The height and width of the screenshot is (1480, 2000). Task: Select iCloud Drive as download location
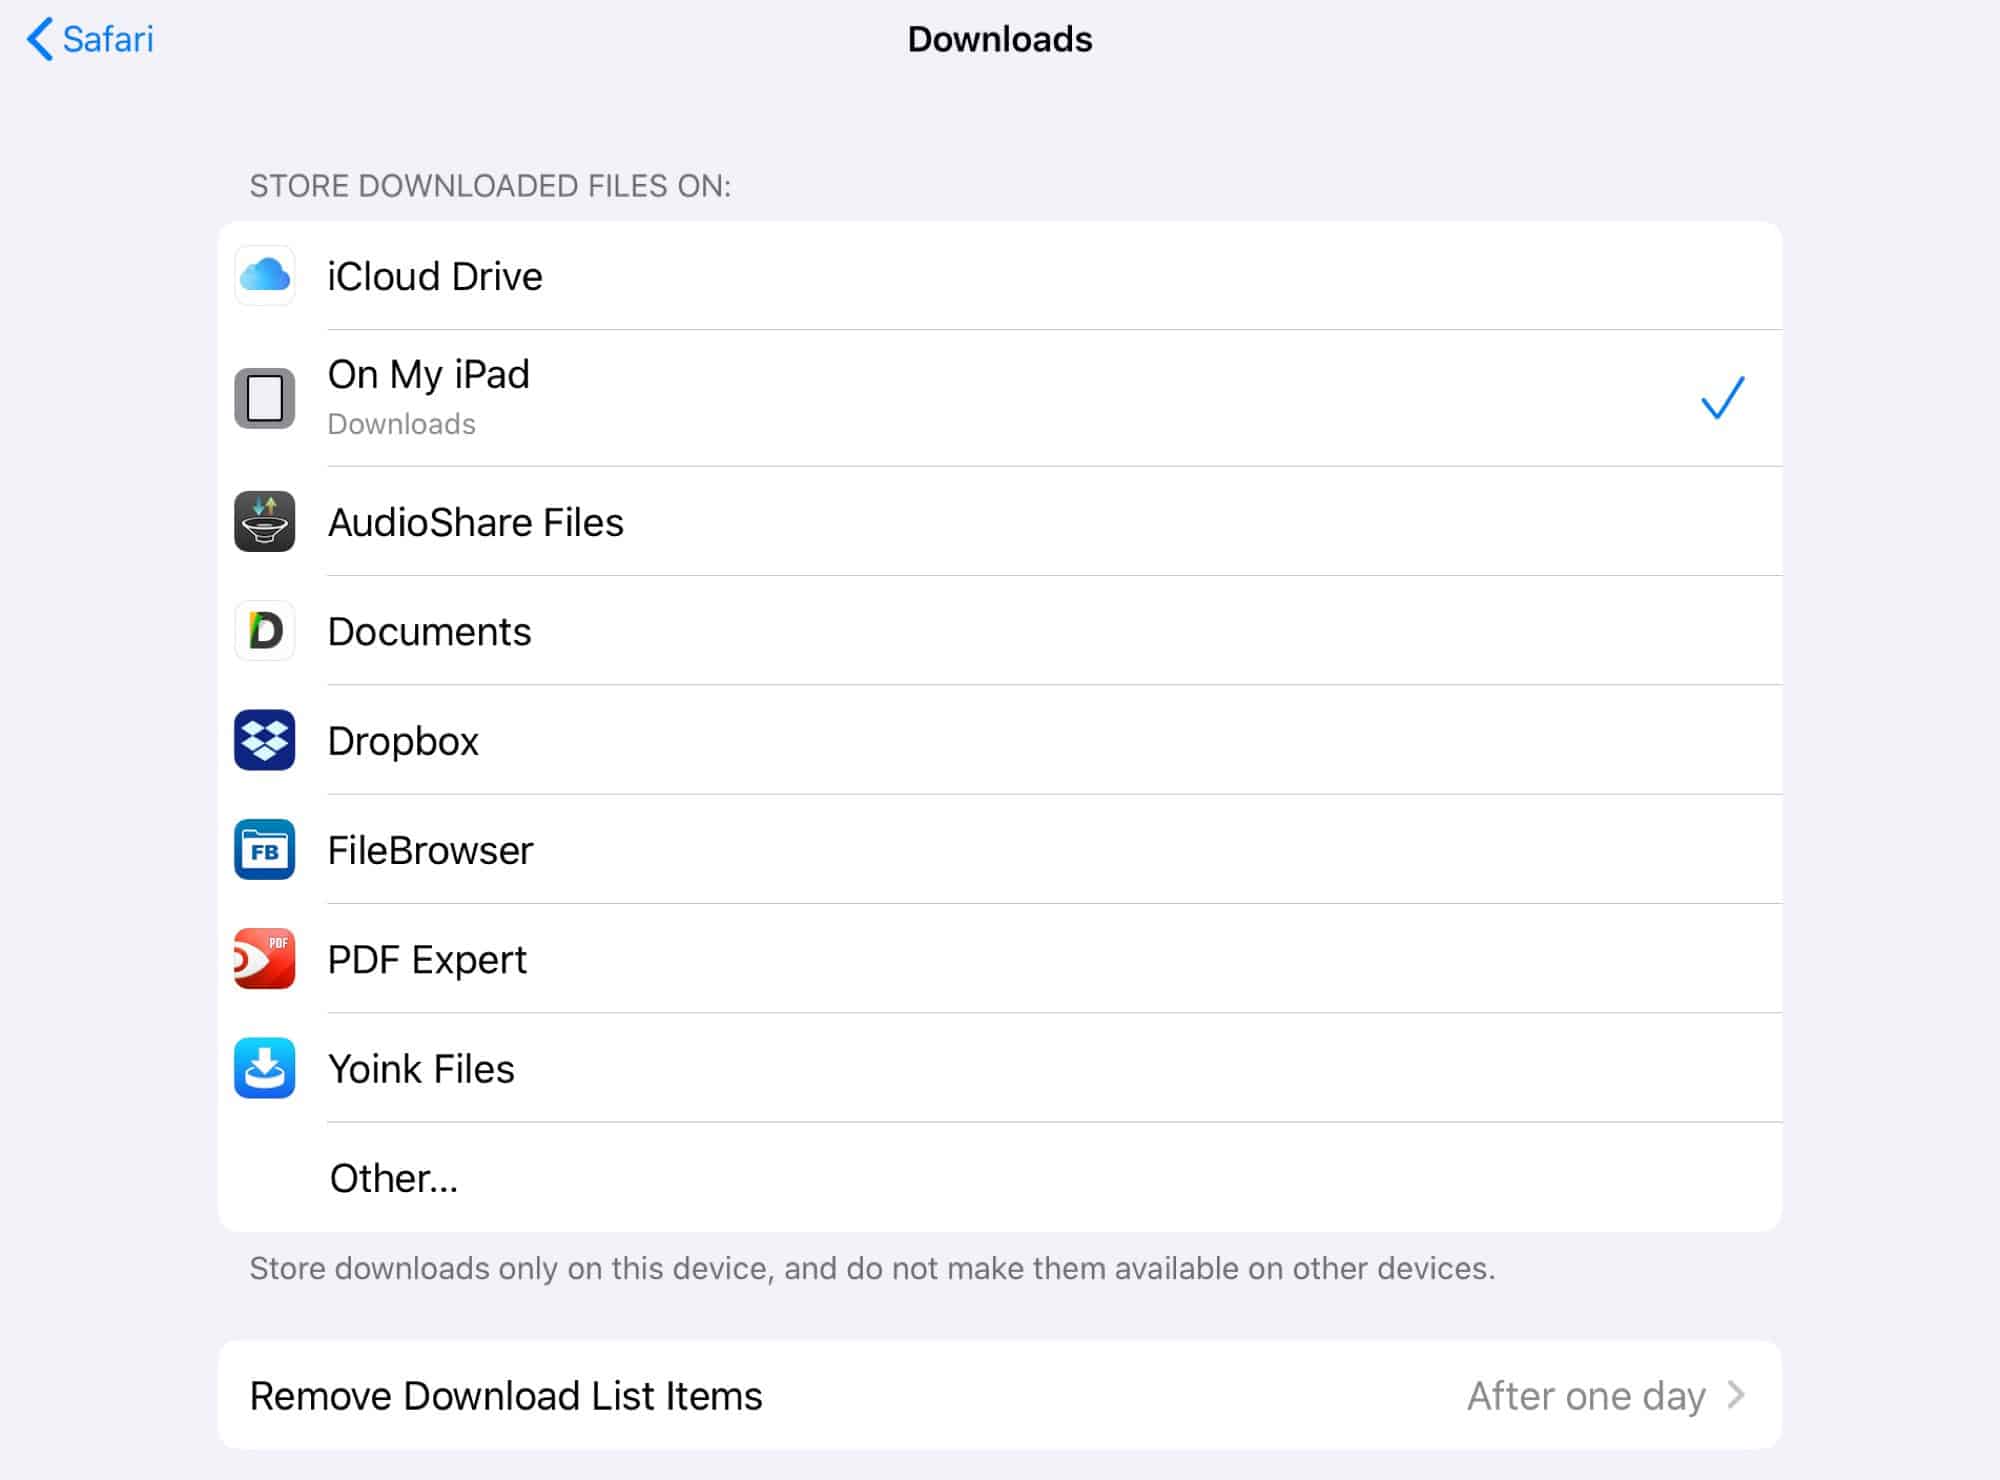1000,276
